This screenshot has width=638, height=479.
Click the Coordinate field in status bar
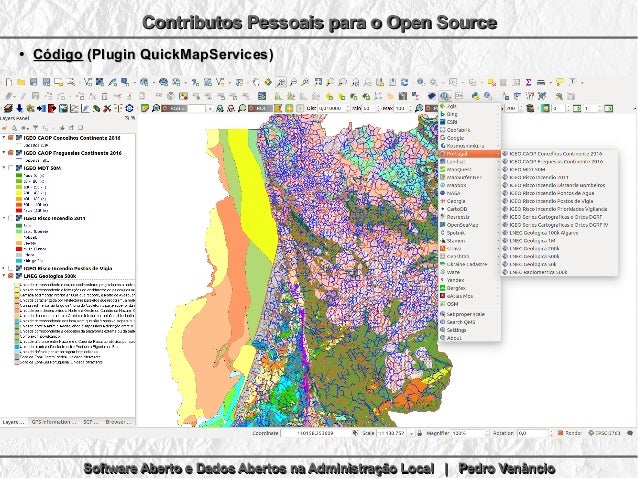316,433
